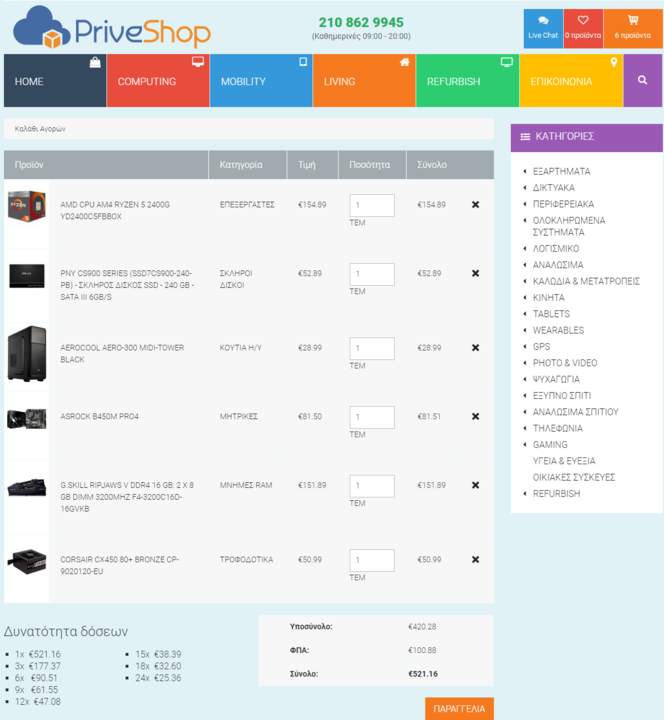Image resolution: width=664 pixels, height=720 pixels.
Task: Click AMD Ryzen CPU product thumbnail
Action: click(x=27, y=206)
